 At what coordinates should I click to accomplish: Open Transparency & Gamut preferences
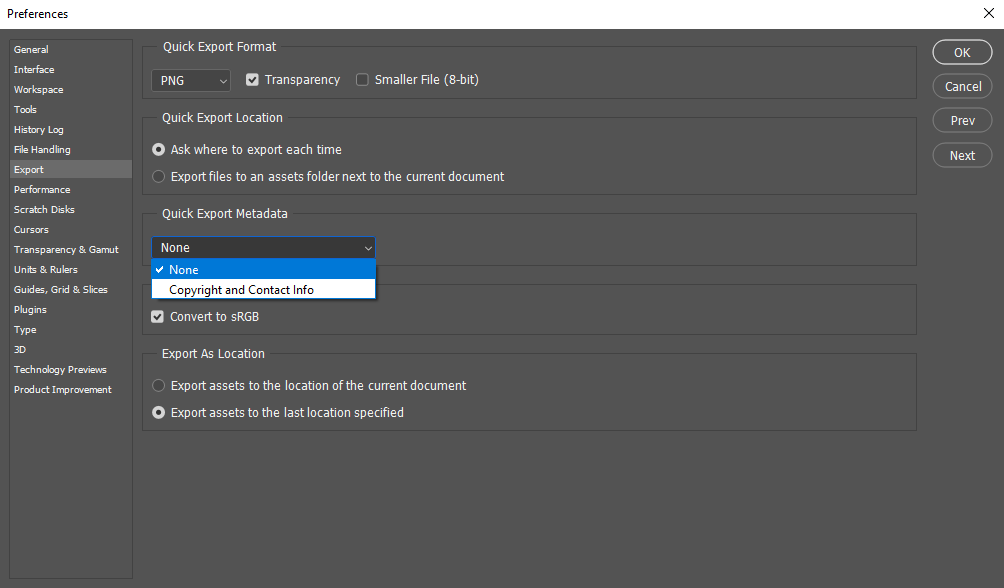pos(66,249)
